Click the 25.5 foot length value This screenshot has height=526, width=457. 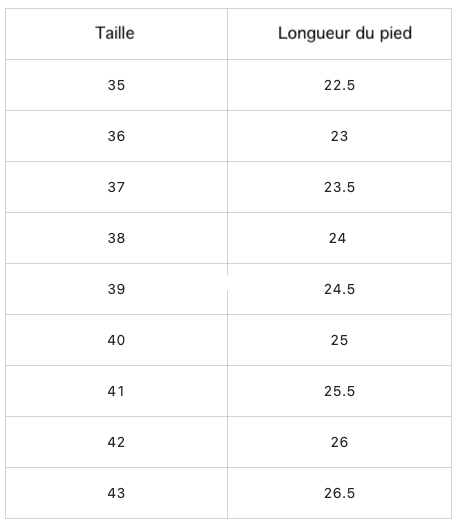pos(339,391)
